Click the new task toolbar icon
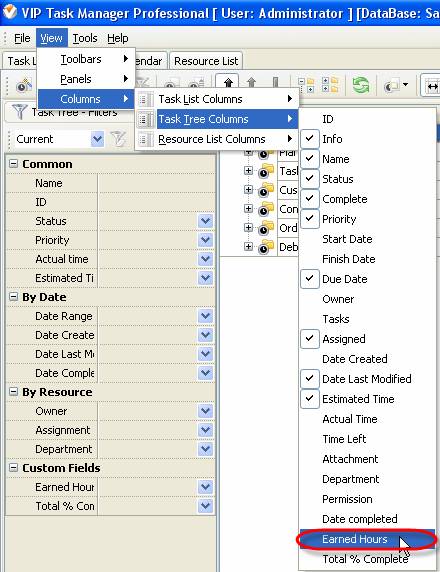 click(x=24, y=85)
